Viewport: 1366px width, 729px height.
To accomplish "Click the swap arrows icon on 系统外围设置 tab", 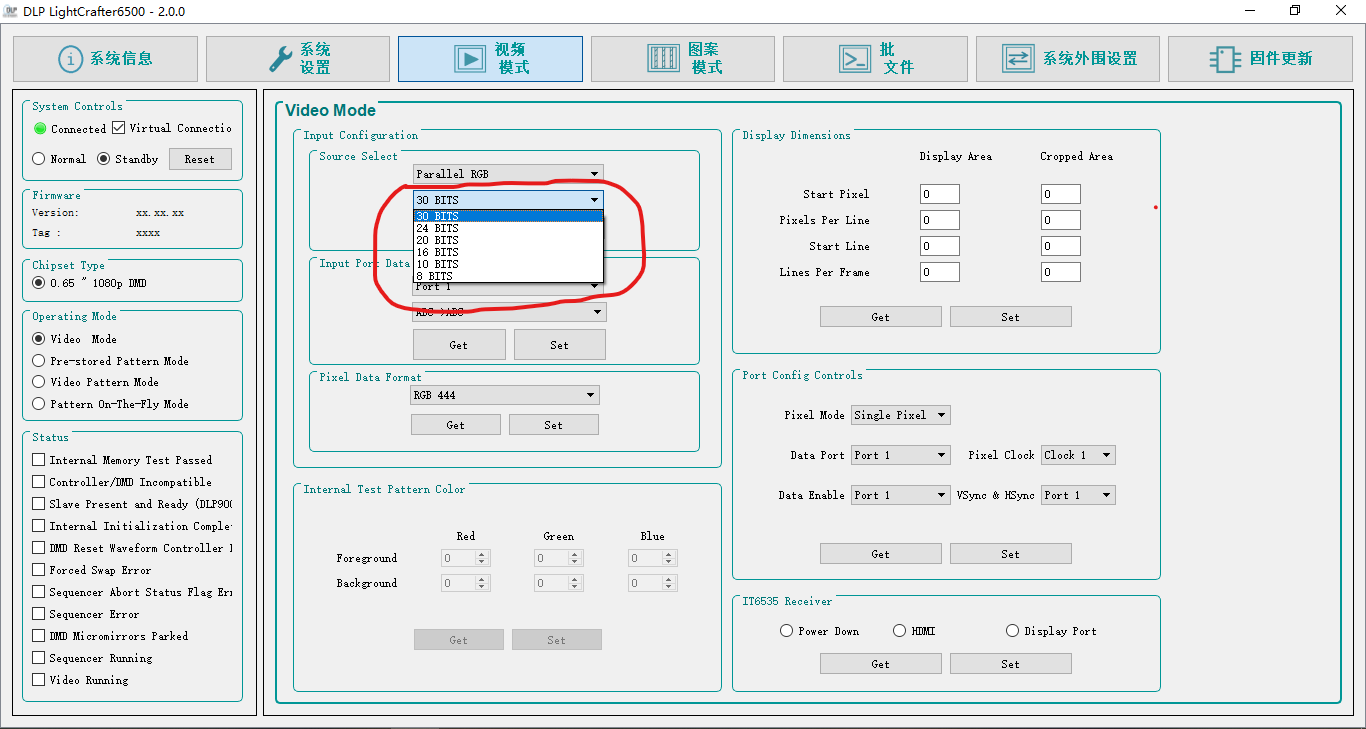I will (x=1018, y=59).
